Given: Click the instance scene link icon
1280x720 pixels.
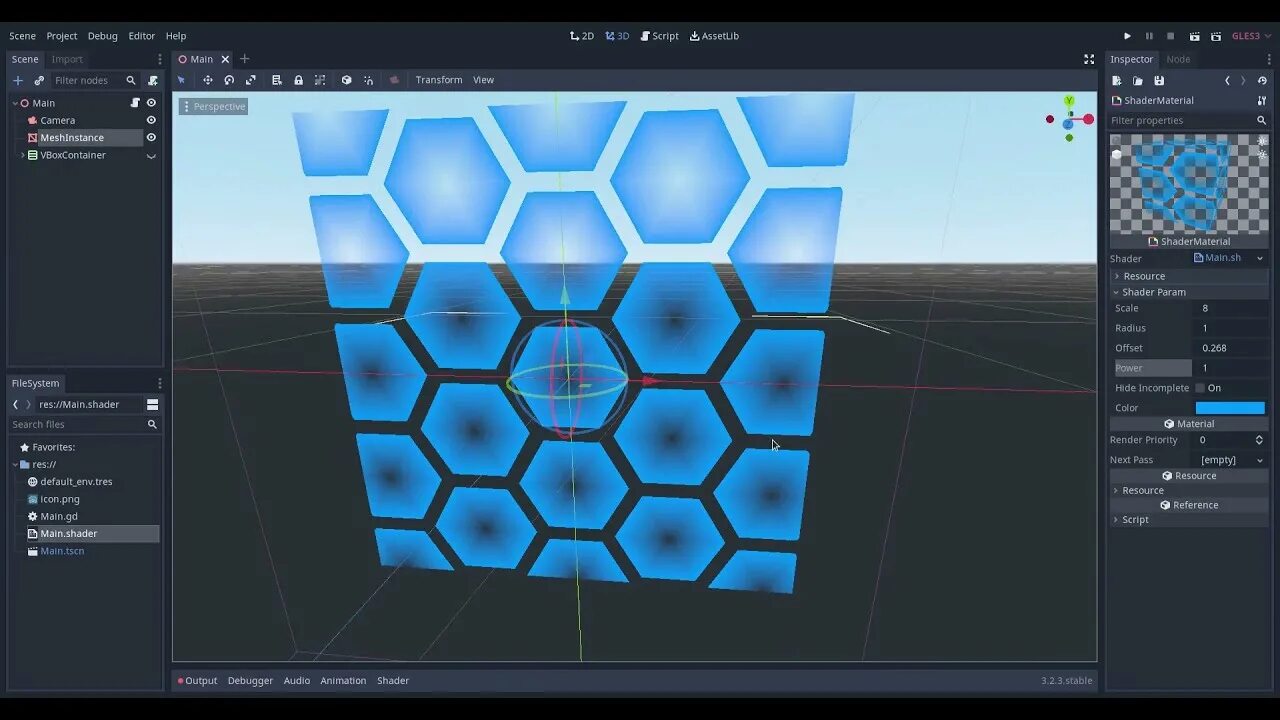Looking at the screenshot, I should coord(39,80).
